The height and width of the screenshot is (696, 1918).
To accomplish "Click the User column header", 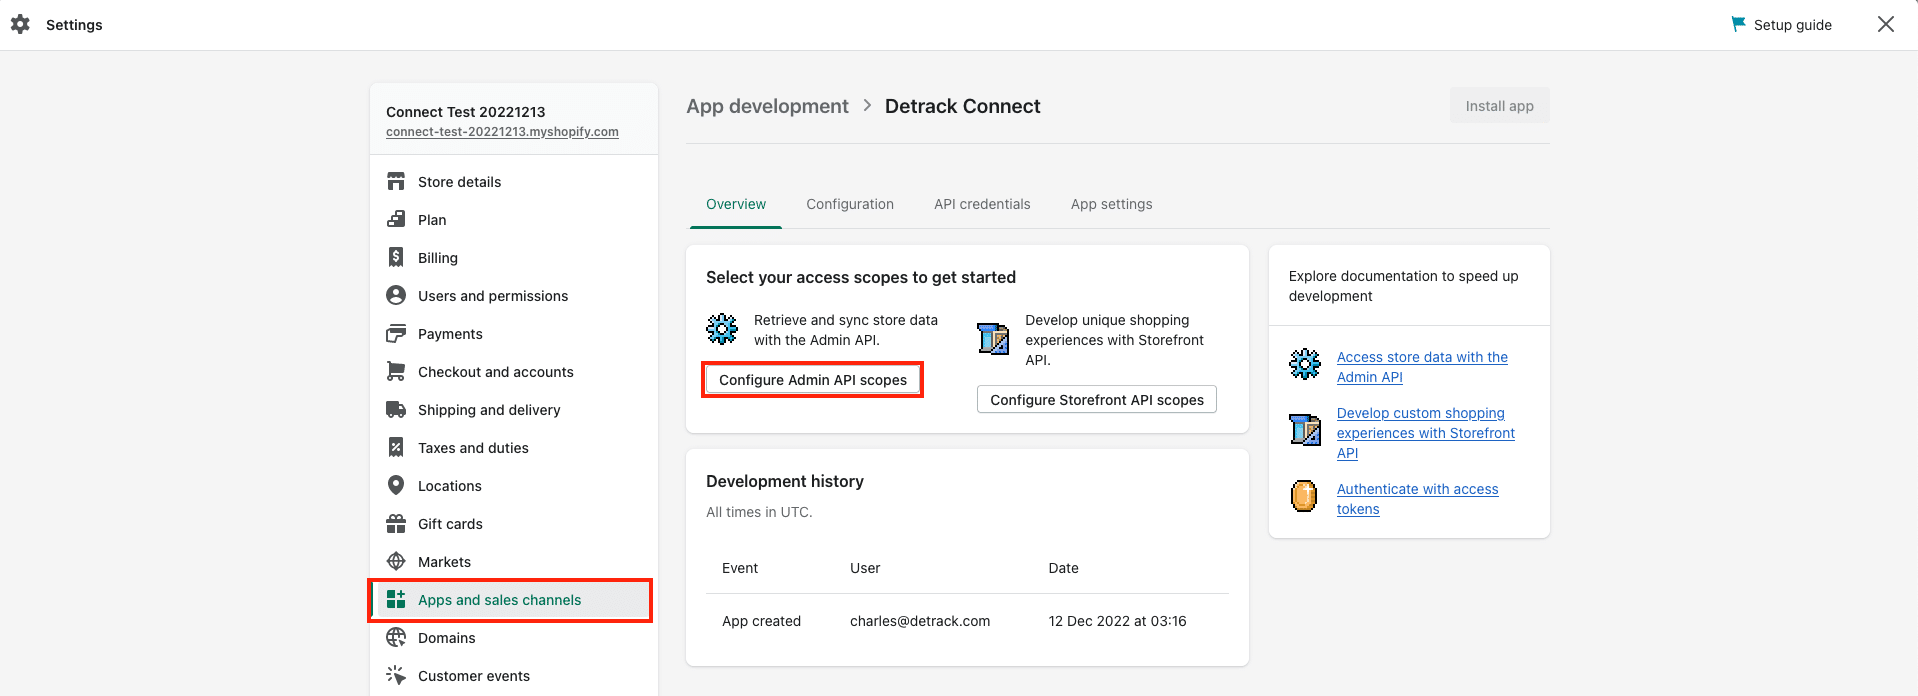I will [x=865, y=568].
